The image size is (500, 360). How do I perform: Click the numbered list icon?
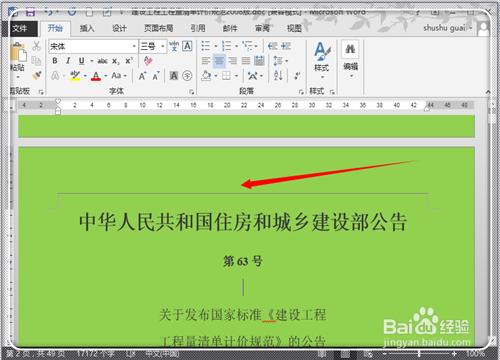(x=226, y=46)
